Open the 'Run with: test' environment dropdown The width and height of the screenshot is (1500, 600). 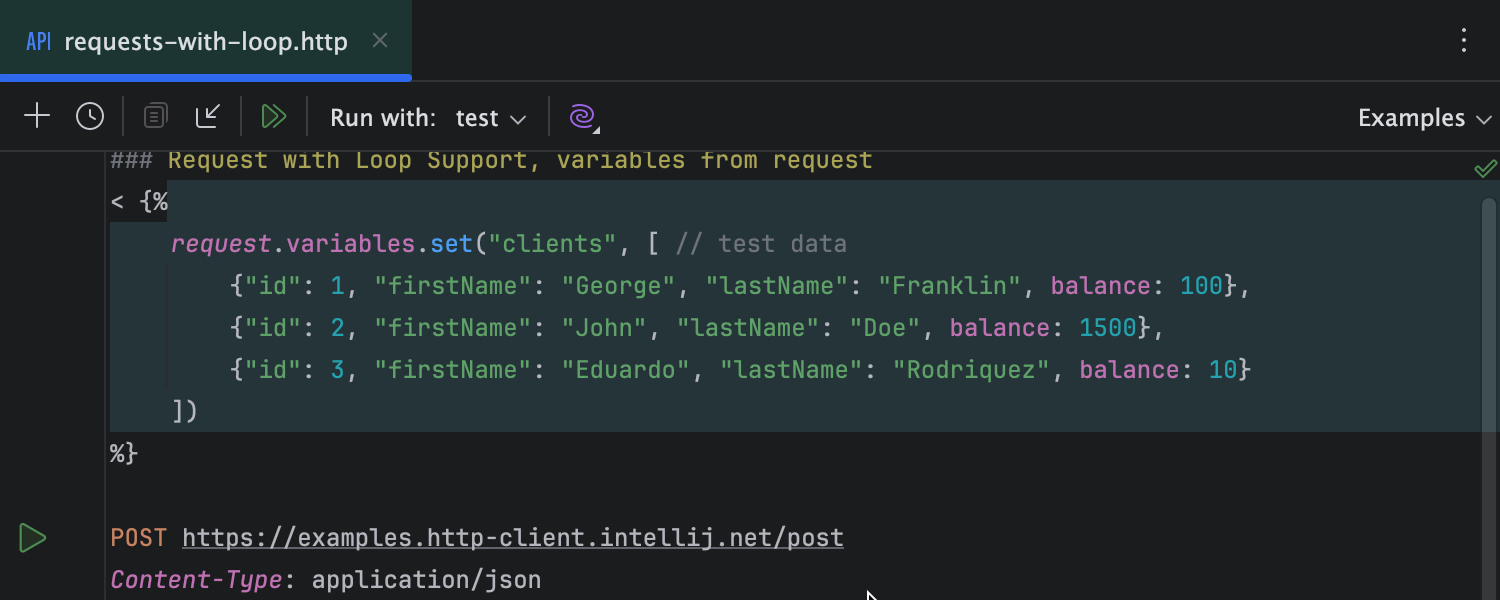490,118
